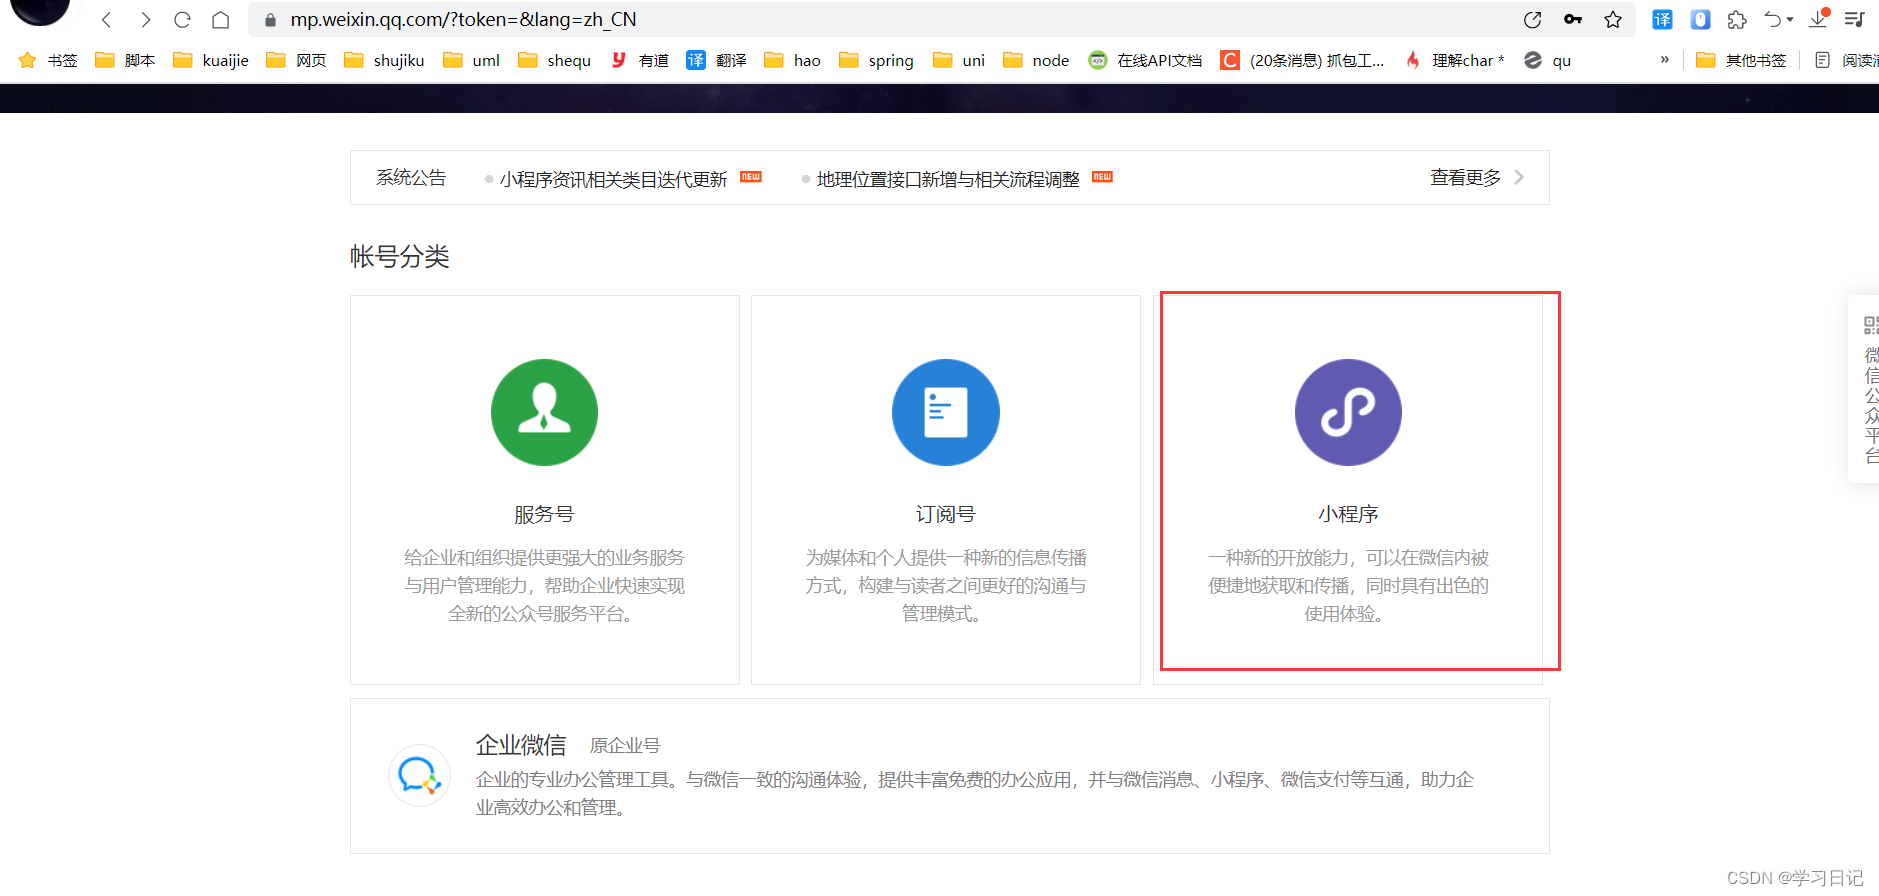
Task: Open the shequ bookmark folder
Action: [555, 60]
